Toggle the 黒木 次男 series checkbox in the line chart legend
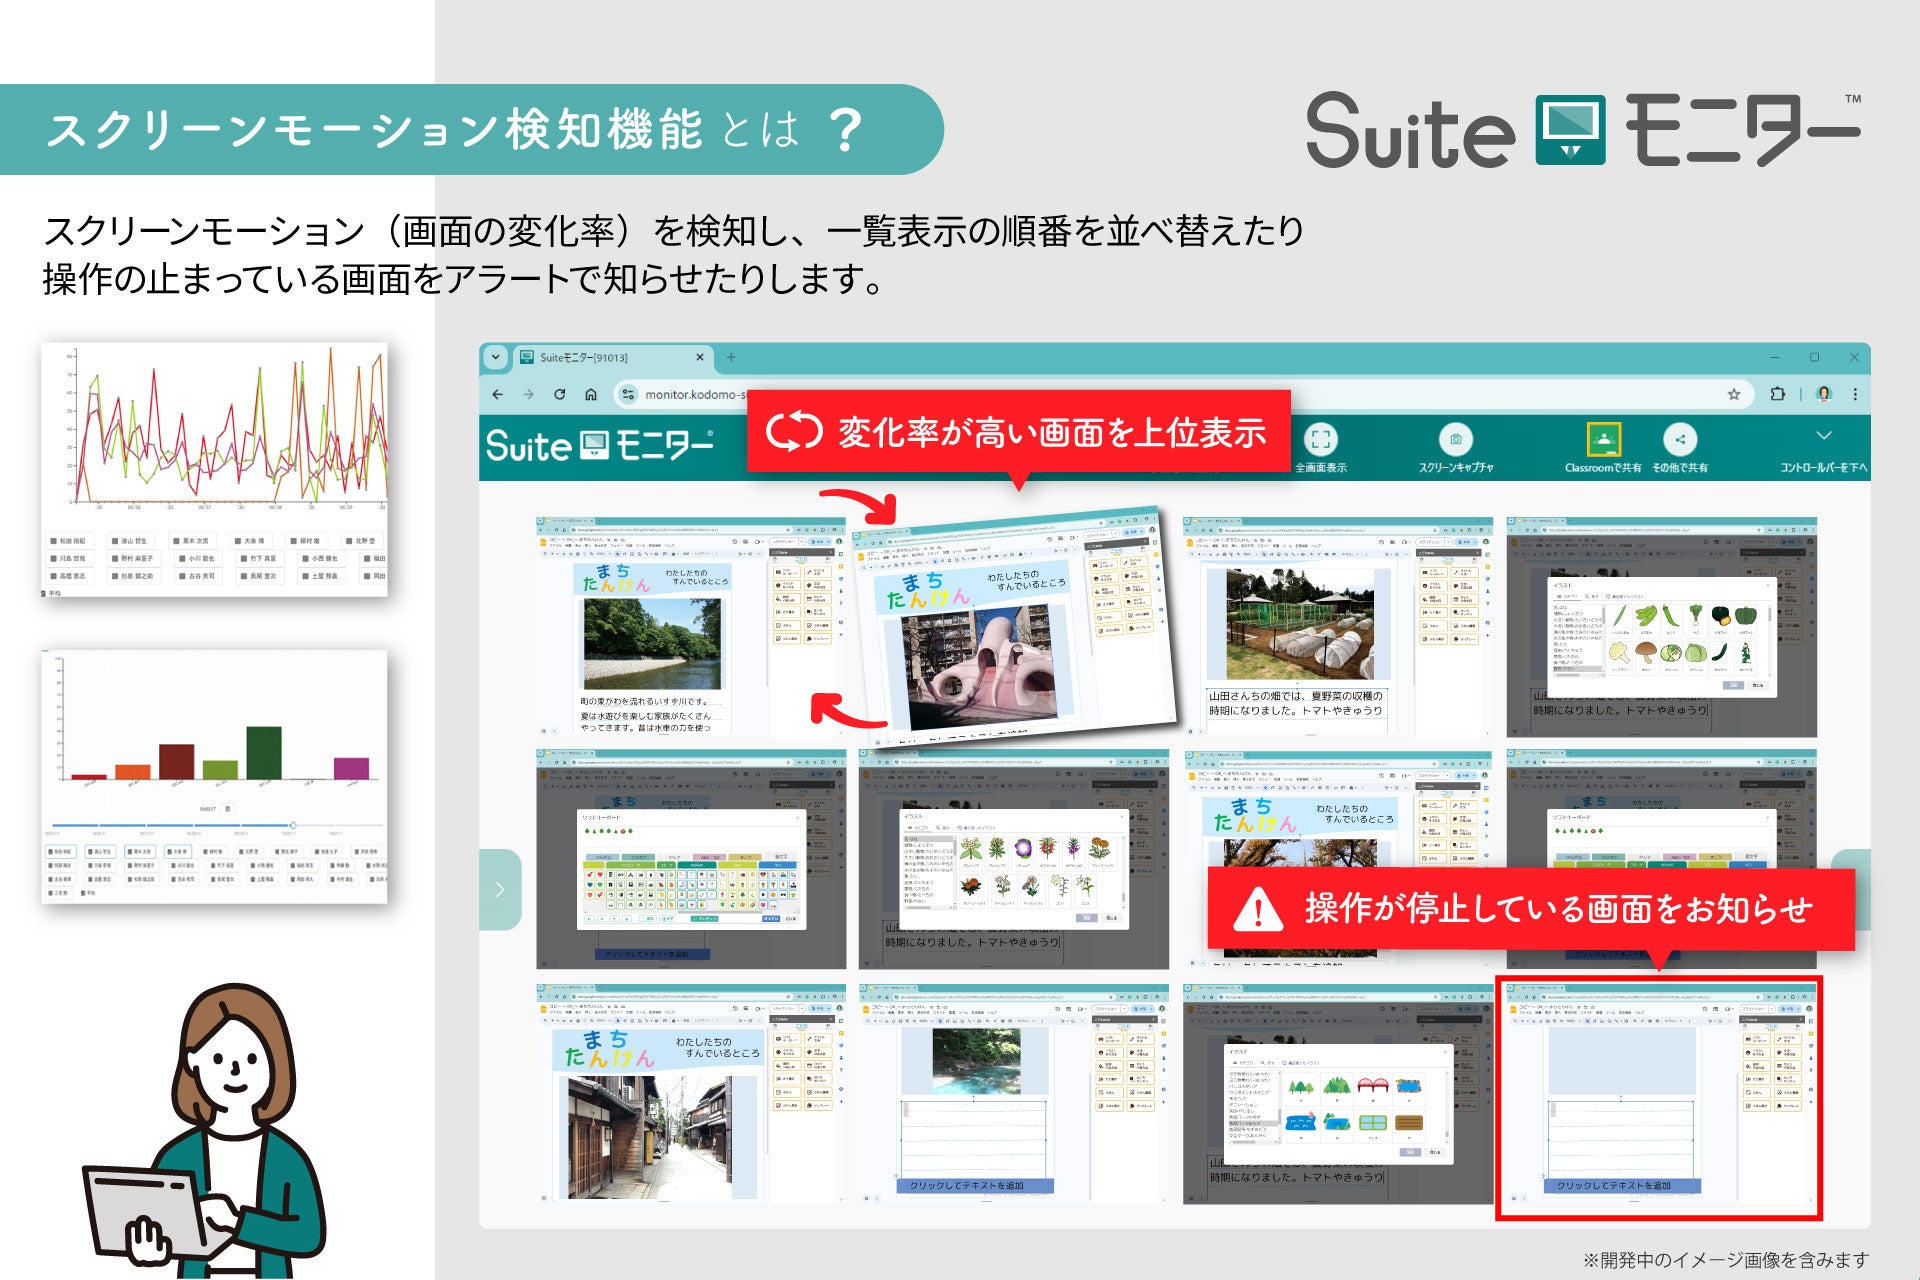The image size is (1920, 1280). click(176, 541)
